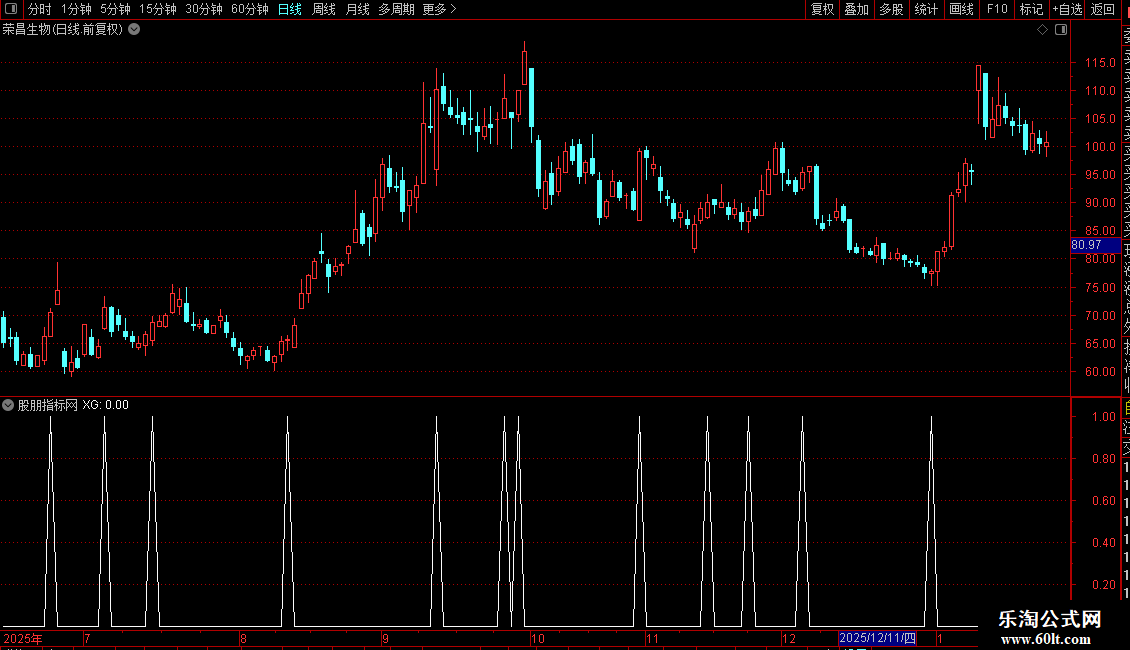The width and height of the screenshot is (1130, 650).
Task: Click the 2025年 label on time axis
Action: 23,638
